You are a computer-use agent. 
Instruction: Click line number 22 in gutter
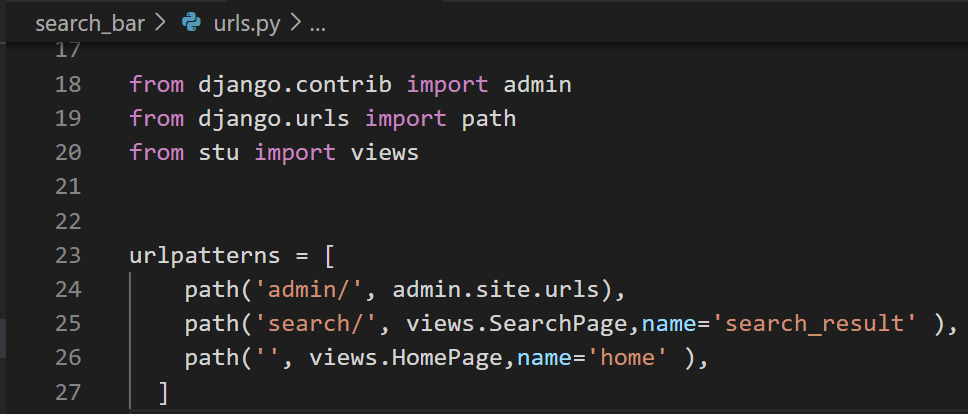point(68,221)
